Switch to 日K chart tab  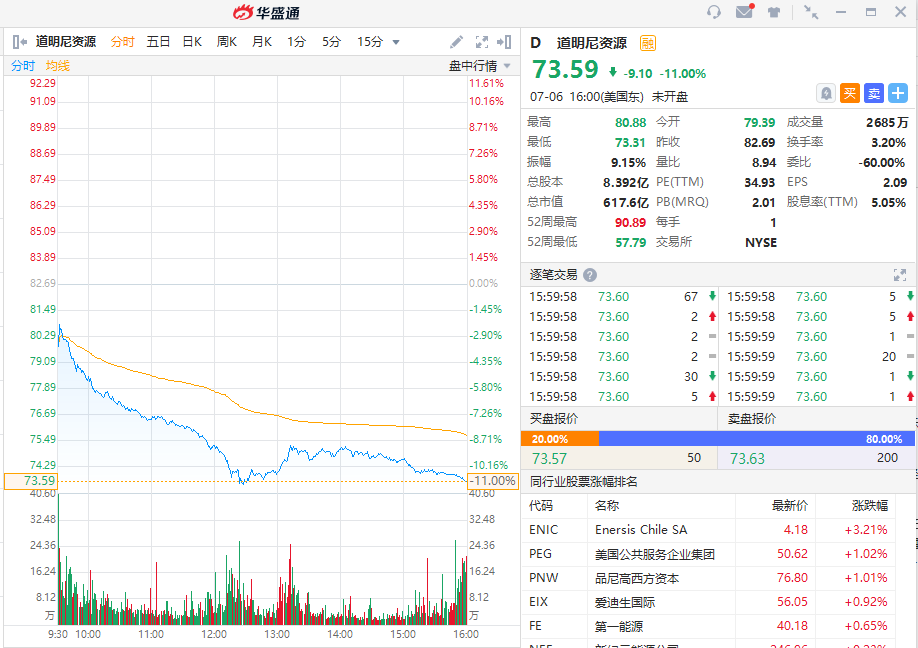[x=192, y=42]
